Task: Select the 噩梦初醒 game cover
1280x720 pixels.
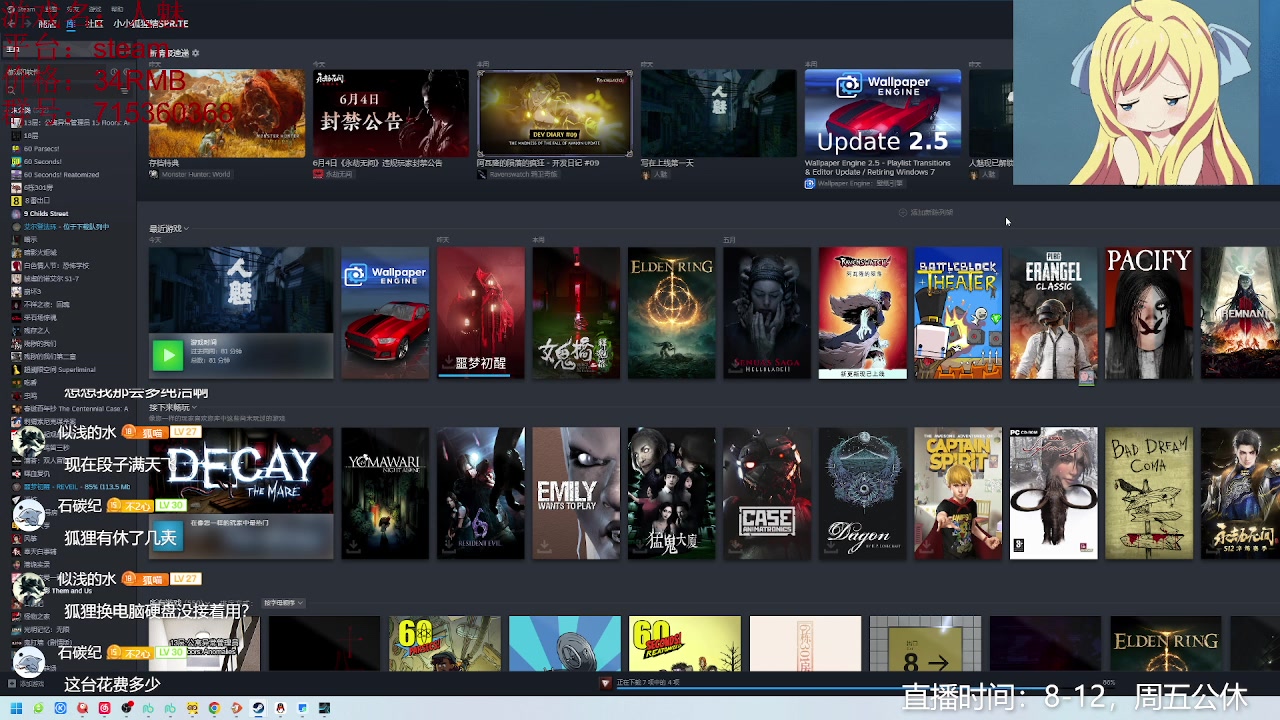Action: point(481,313)
